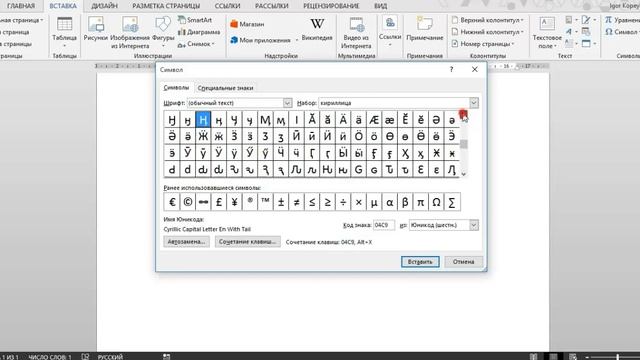Select the pi symbol in recent symbols

point(420,202)
